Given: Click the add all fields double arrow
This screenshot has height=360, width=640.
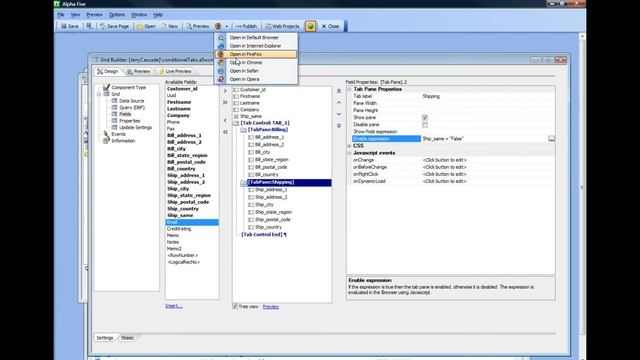Looking at the screenshot, I should 225,102.
